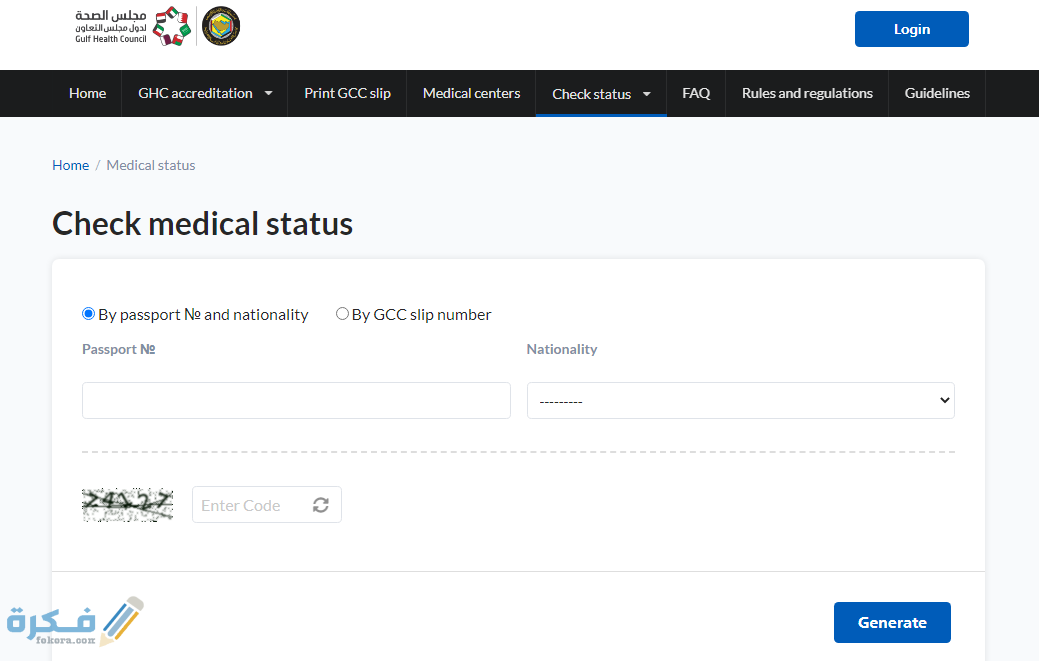1039x661 pixels.
Task: Open the Nationality dropdown
Action: click(740, 400)
